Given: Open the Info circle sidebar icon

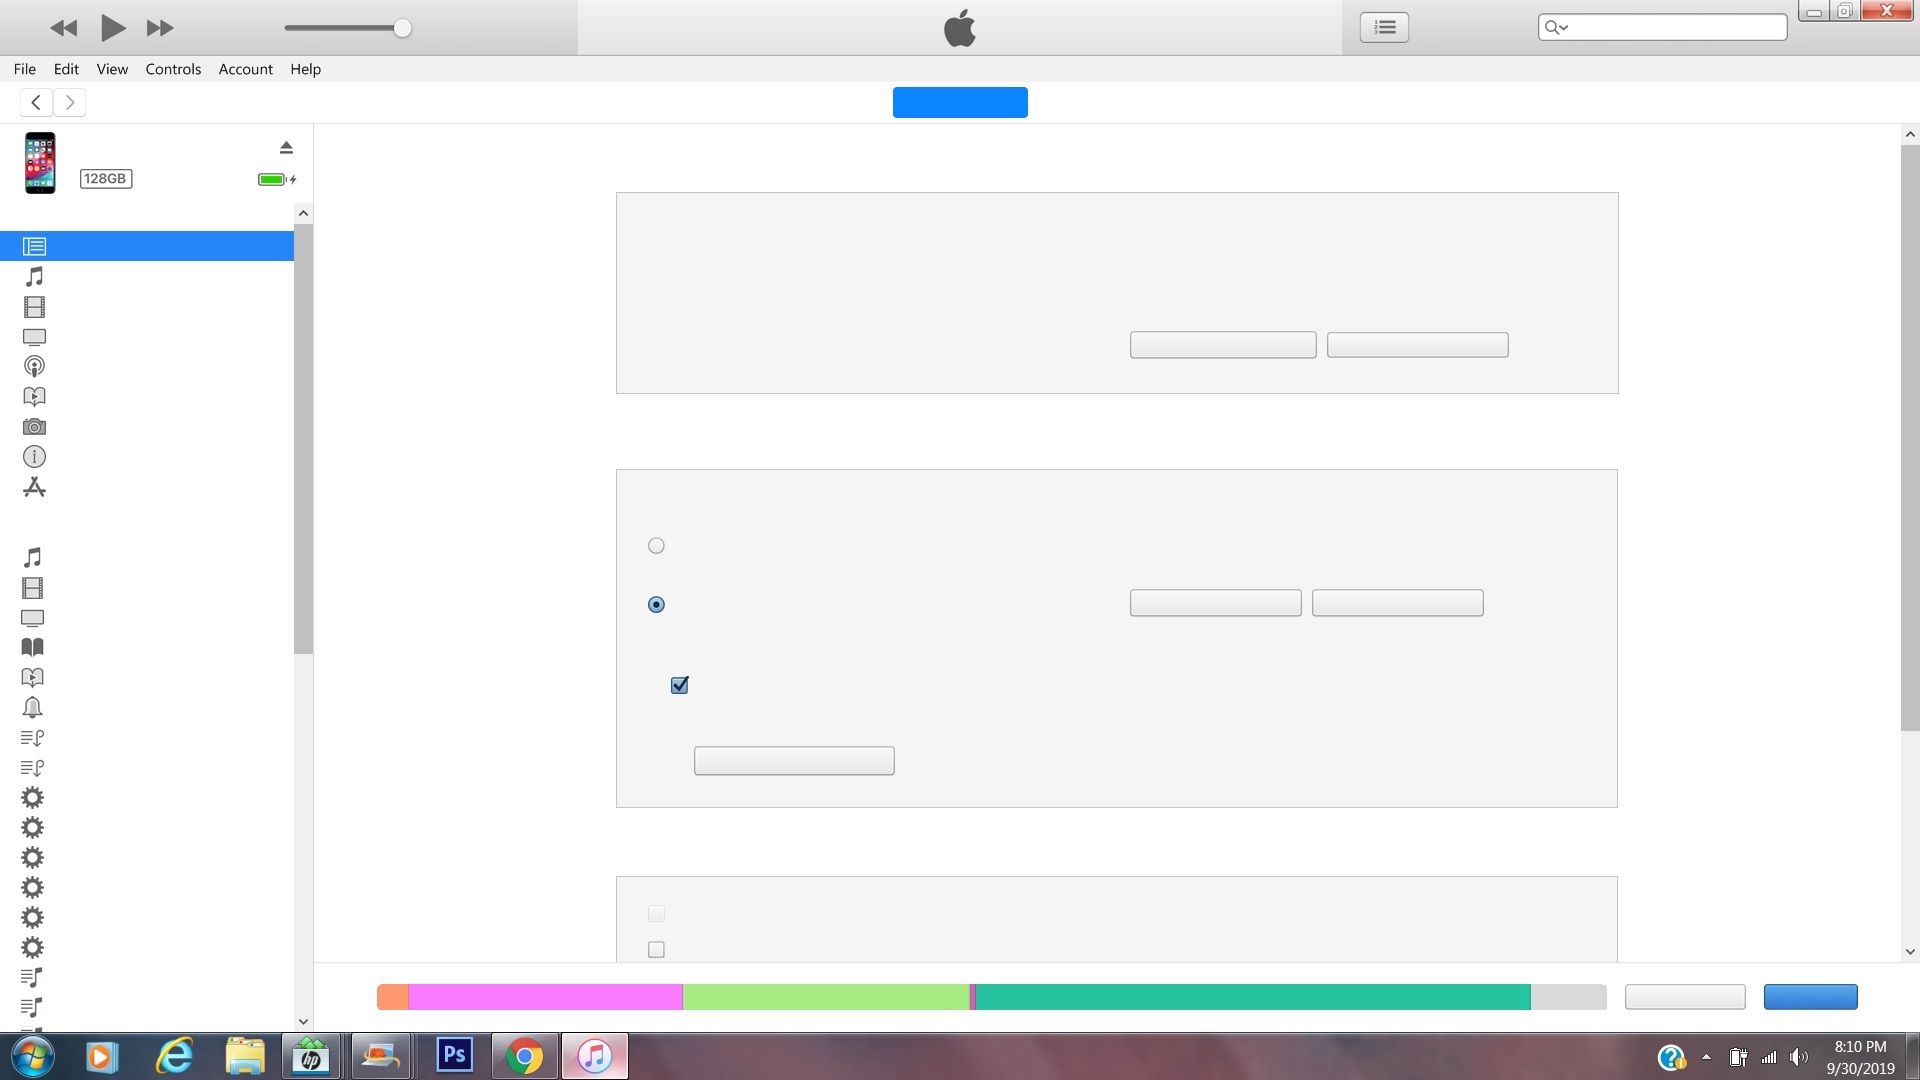Looking at the screenshot, I should click(34, 457).
